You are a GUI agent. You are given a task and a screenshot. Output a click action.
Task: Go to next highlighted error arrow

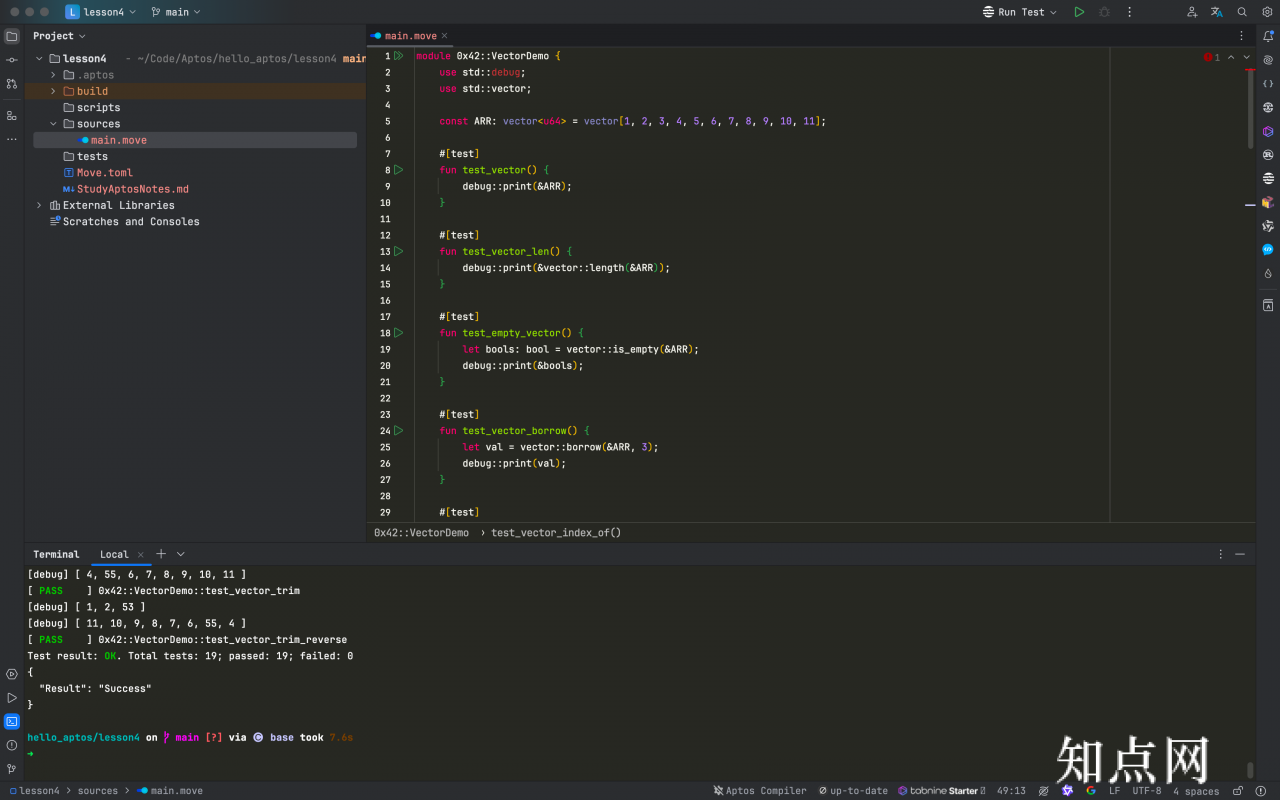(1246, 58)
